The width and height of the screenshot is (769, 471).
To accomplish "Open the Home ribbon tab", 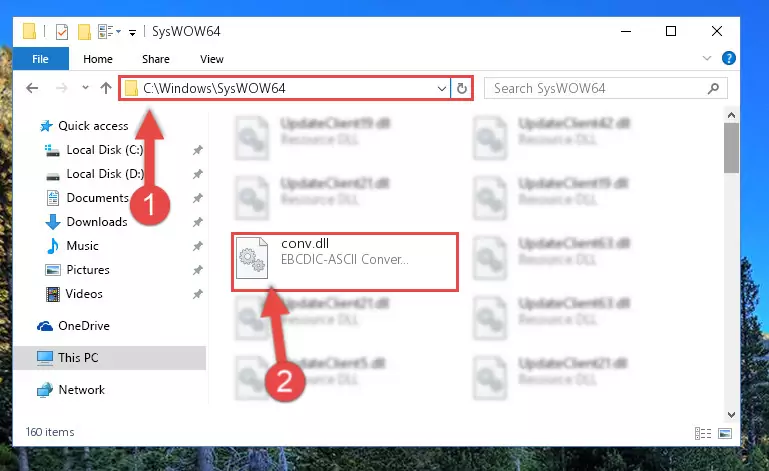I will pos(98,59).
